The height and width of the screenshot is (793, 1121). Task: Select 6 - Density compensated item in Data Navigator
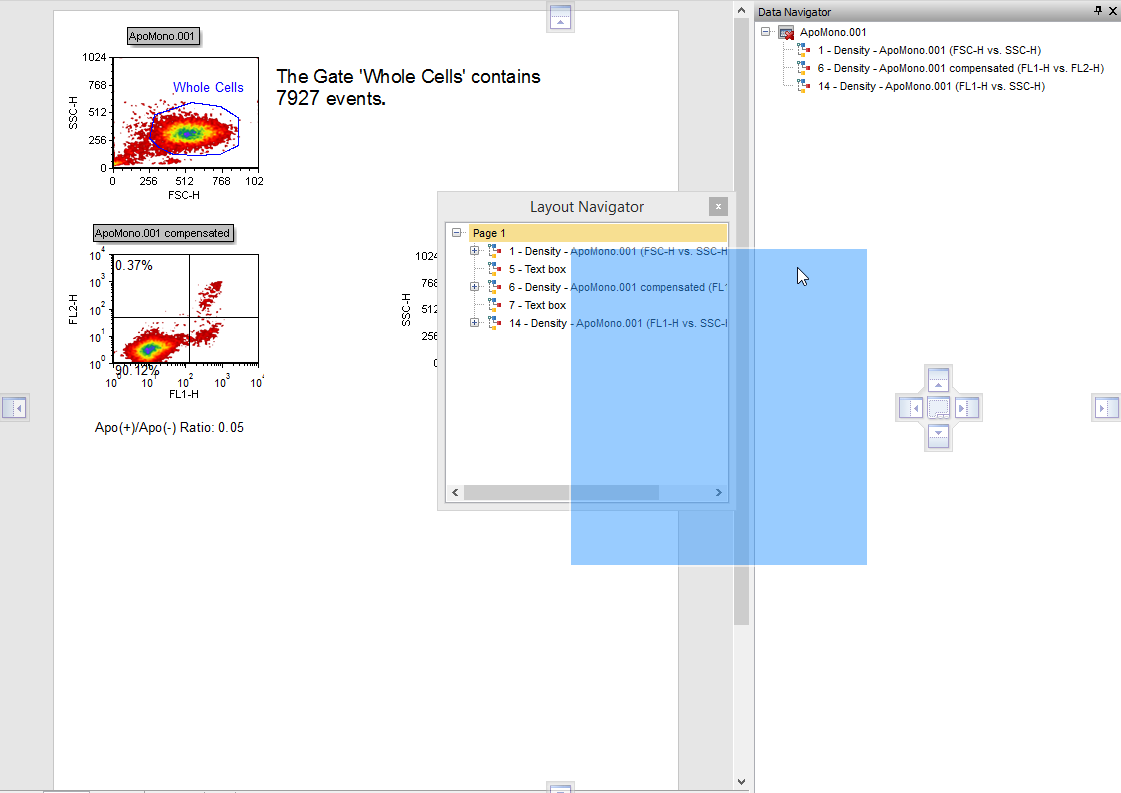click(960, 68)
